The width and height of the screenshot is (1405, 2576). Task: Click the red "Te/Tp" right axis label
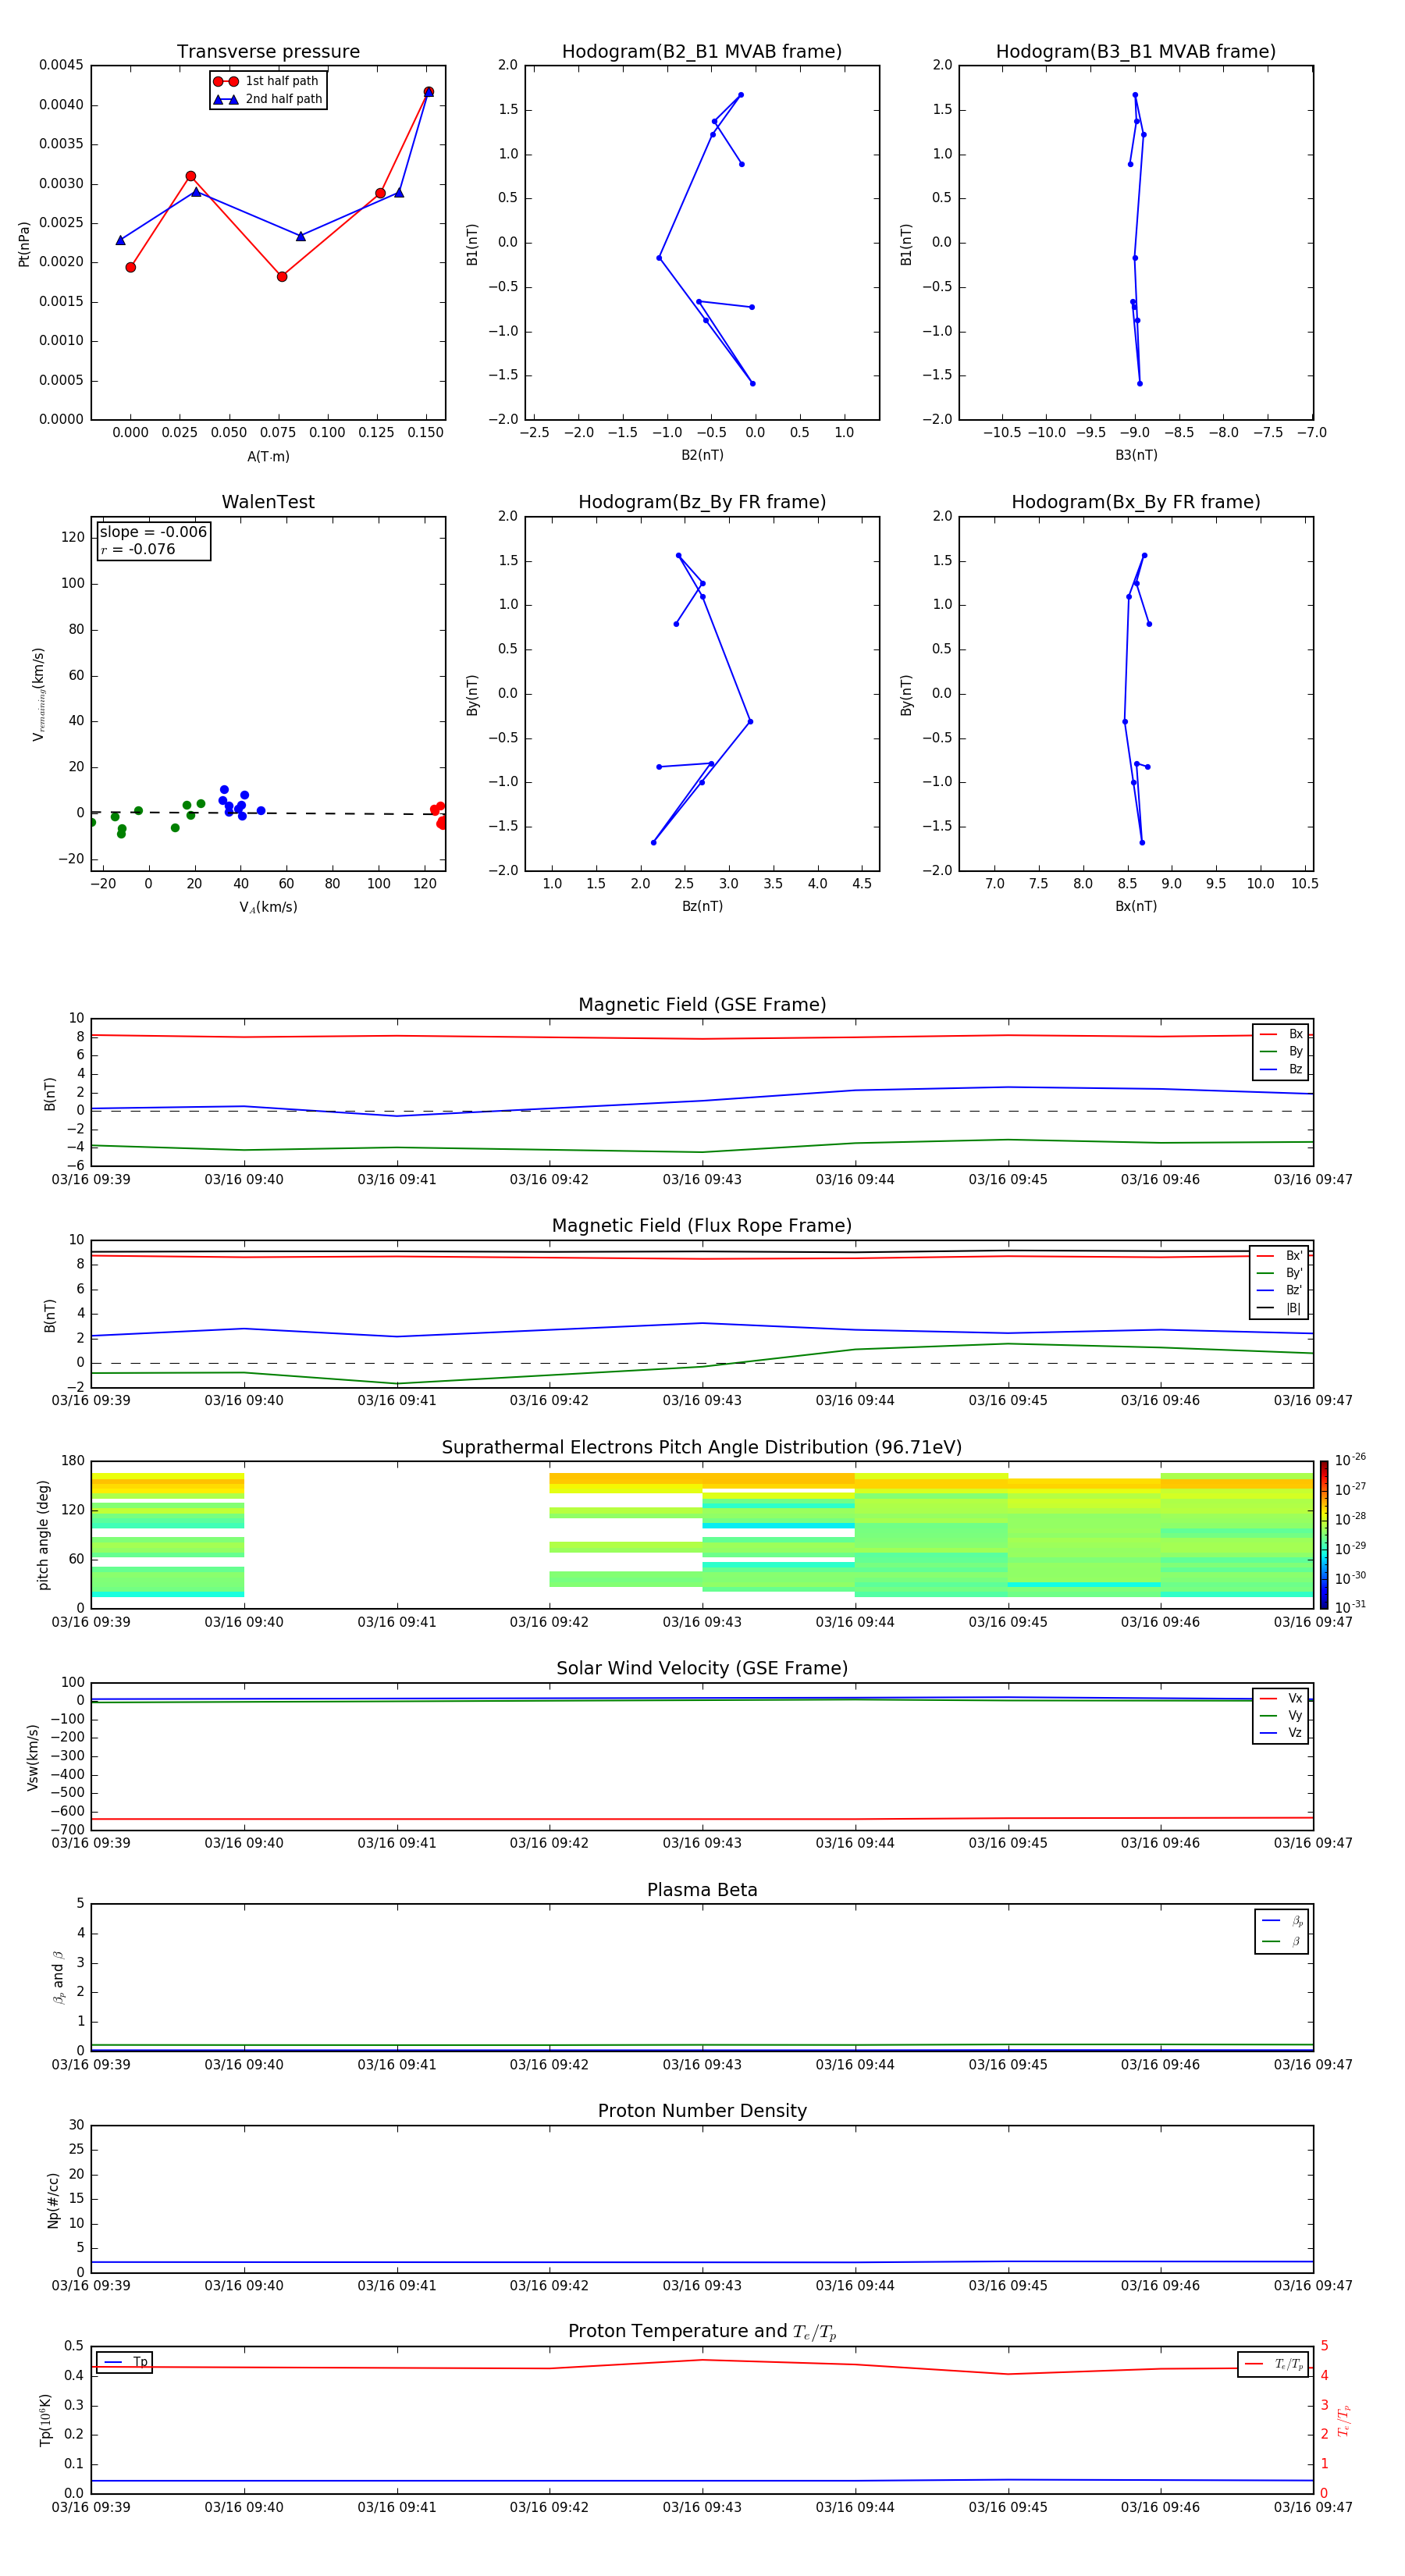point(1343,2420)
